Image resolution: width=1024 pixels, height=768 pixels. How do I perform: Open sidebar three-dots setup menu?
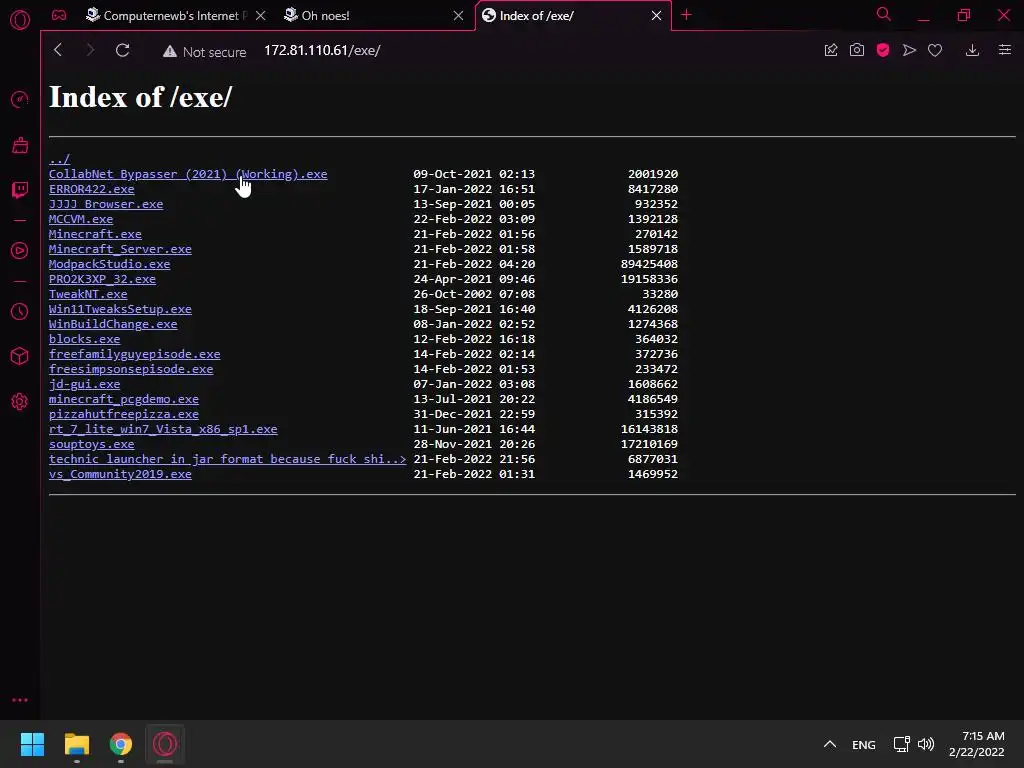(20, 699)
